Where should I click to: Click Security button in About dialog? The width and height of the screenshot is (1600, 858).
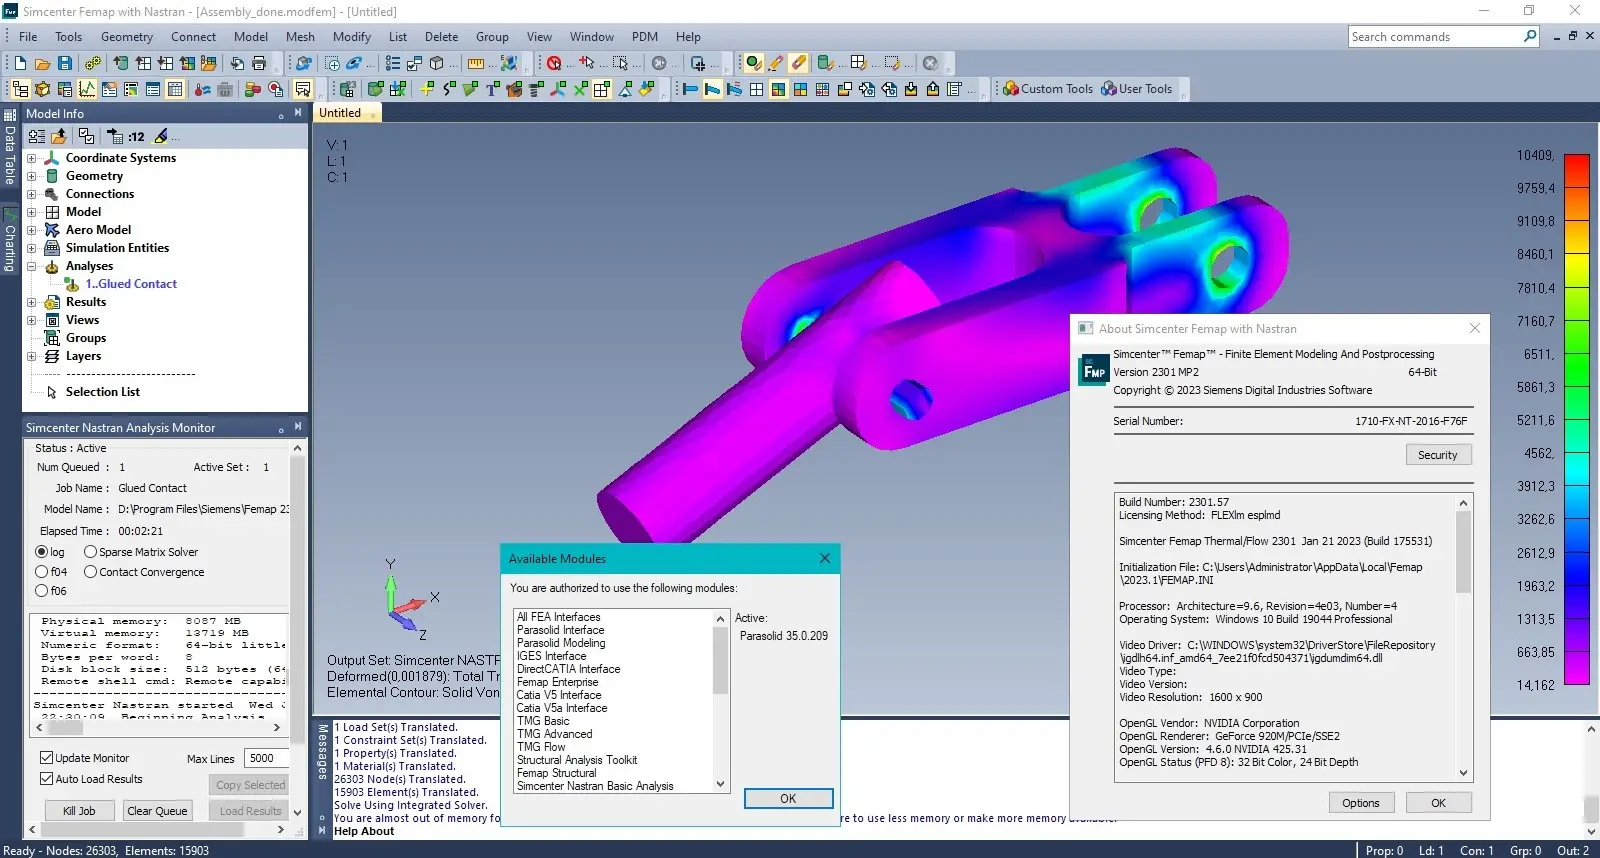tap(1438, 455)
